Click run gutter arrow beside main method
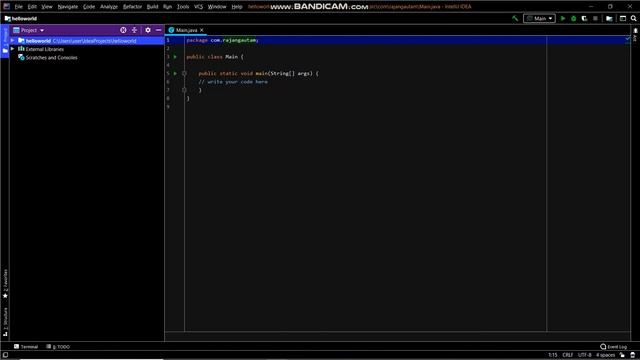 (x=176, y=73)
